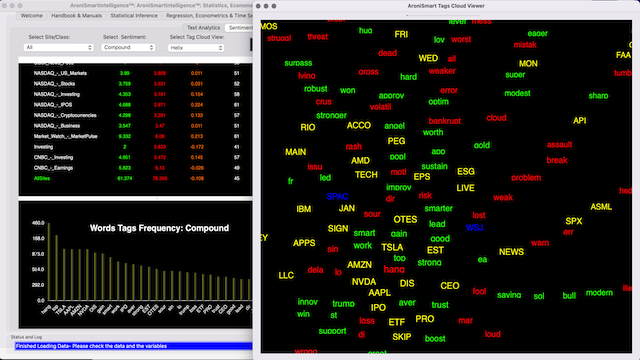Click the red weaker tag
640x360 pixels.
[x=442, y=71]
